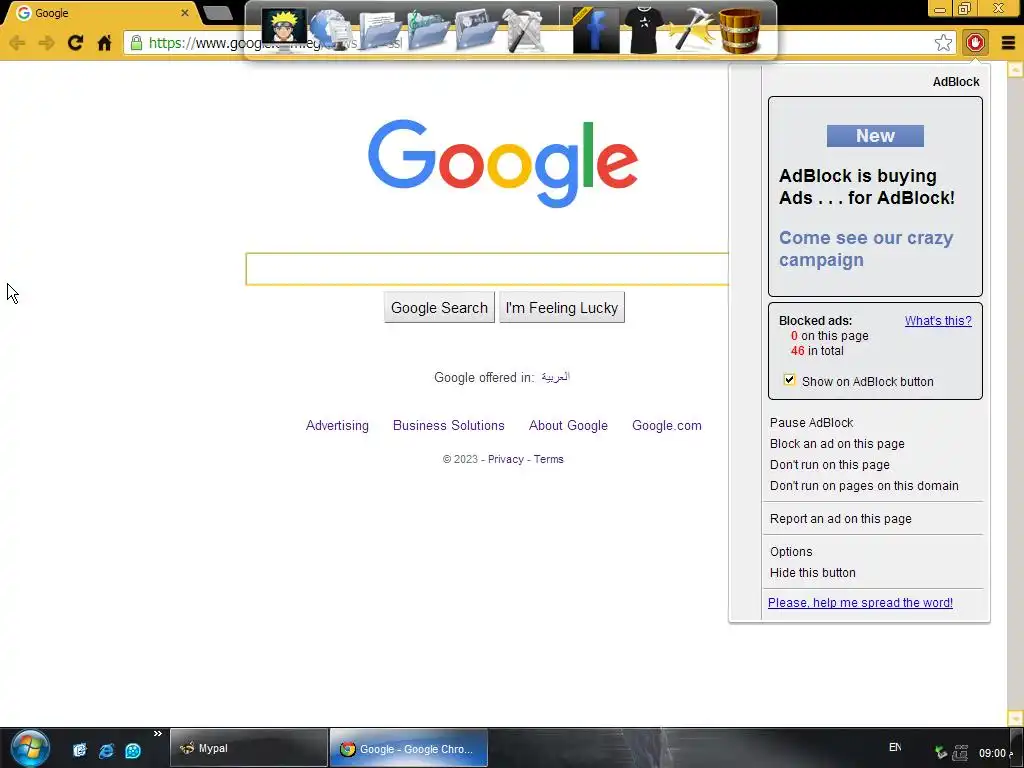Click the '46 in total' blocked count
This screenshot has width=1024, height=768.
[817, 351]
